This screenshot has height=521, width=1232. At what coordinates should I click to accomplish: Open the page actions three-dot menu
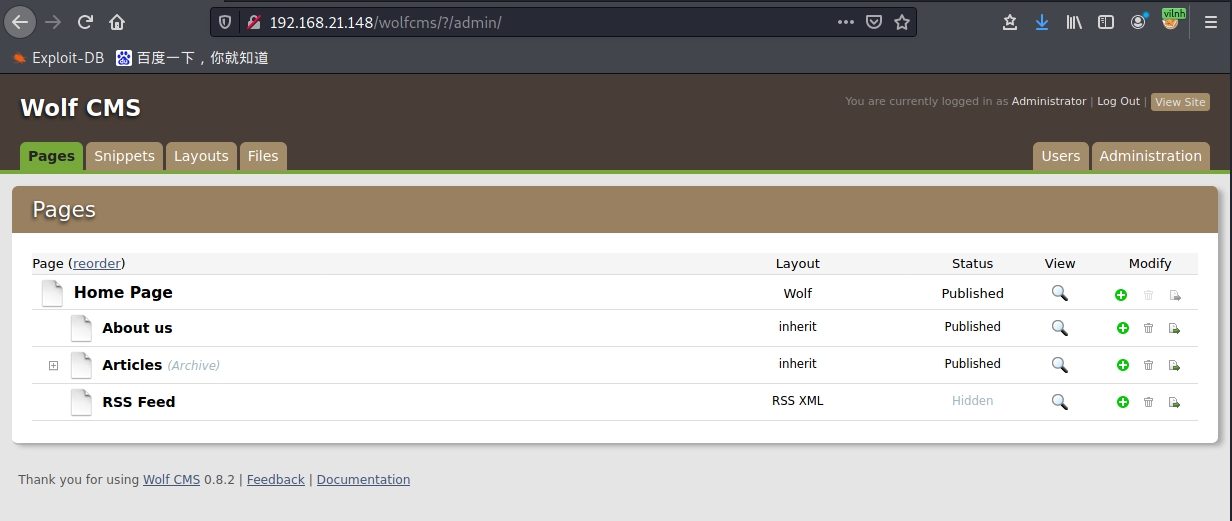pos(846,22)
